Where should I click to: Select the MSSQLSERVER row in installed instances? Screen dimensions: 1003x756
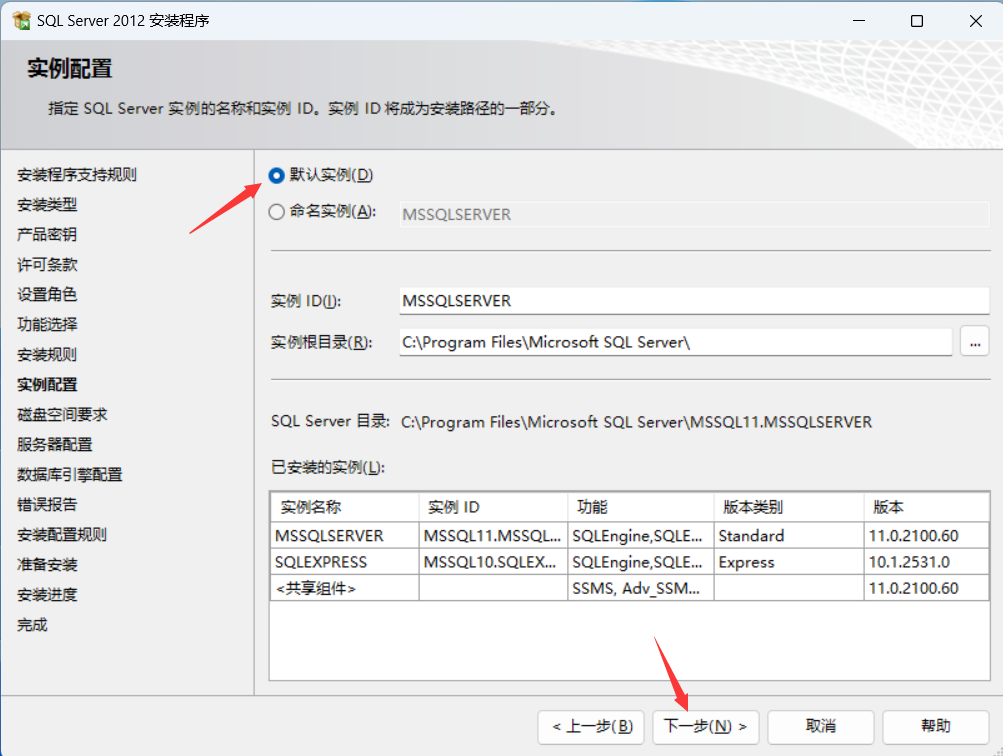click(x=630, y=535)
